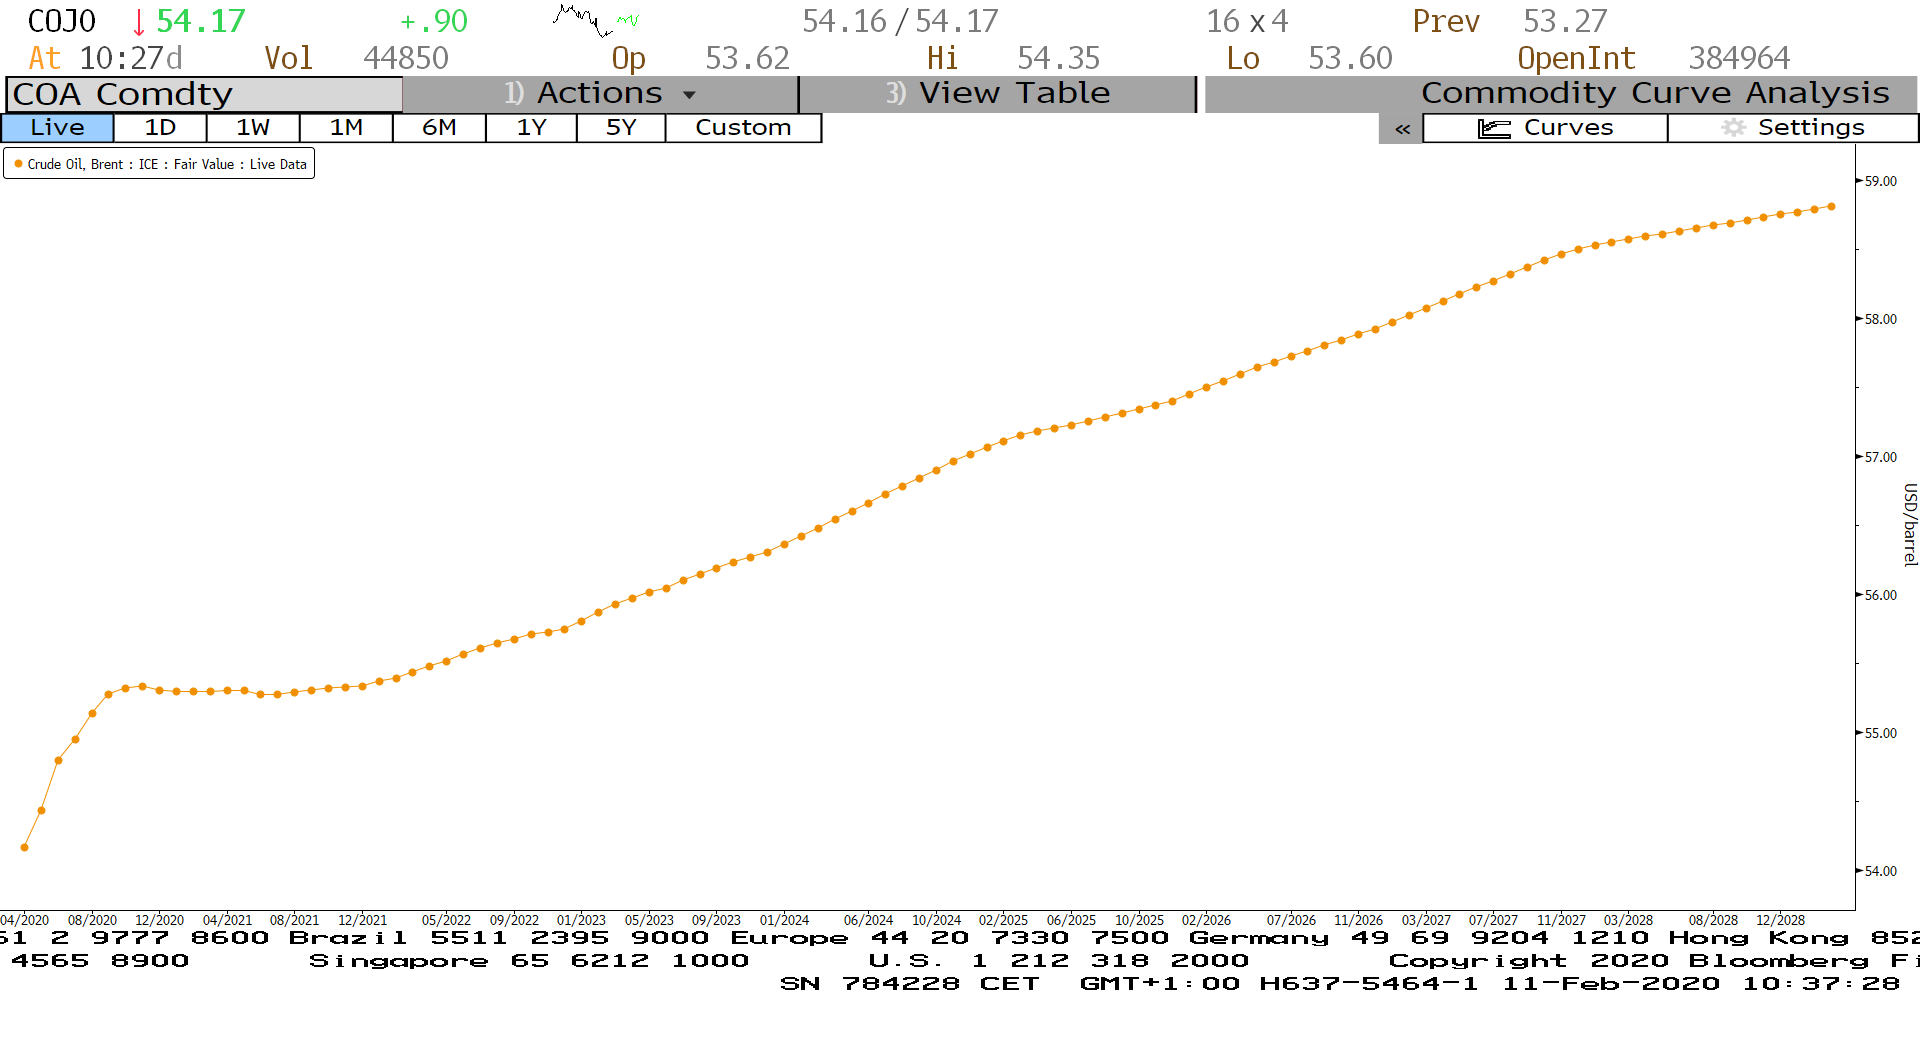
Task: Click the 59.00 y-axis label
Action: click(x=1880, y=181)
